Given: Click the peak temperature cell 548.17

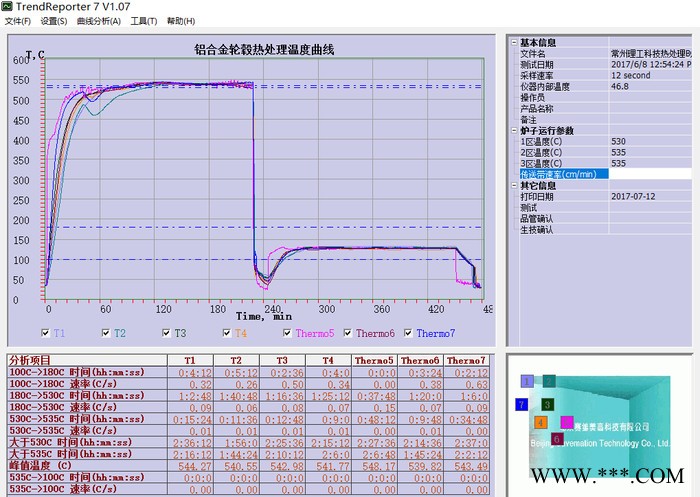Looking at the screenshot, I should click(x=374, y=466).
